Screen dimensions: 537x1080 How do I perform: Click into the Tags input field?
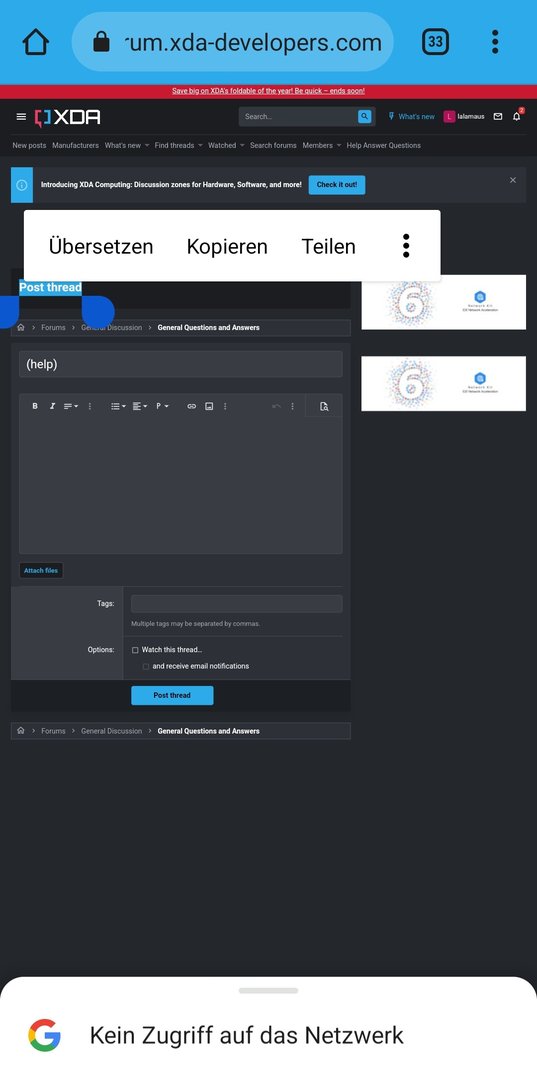click(x=236, y=603)
